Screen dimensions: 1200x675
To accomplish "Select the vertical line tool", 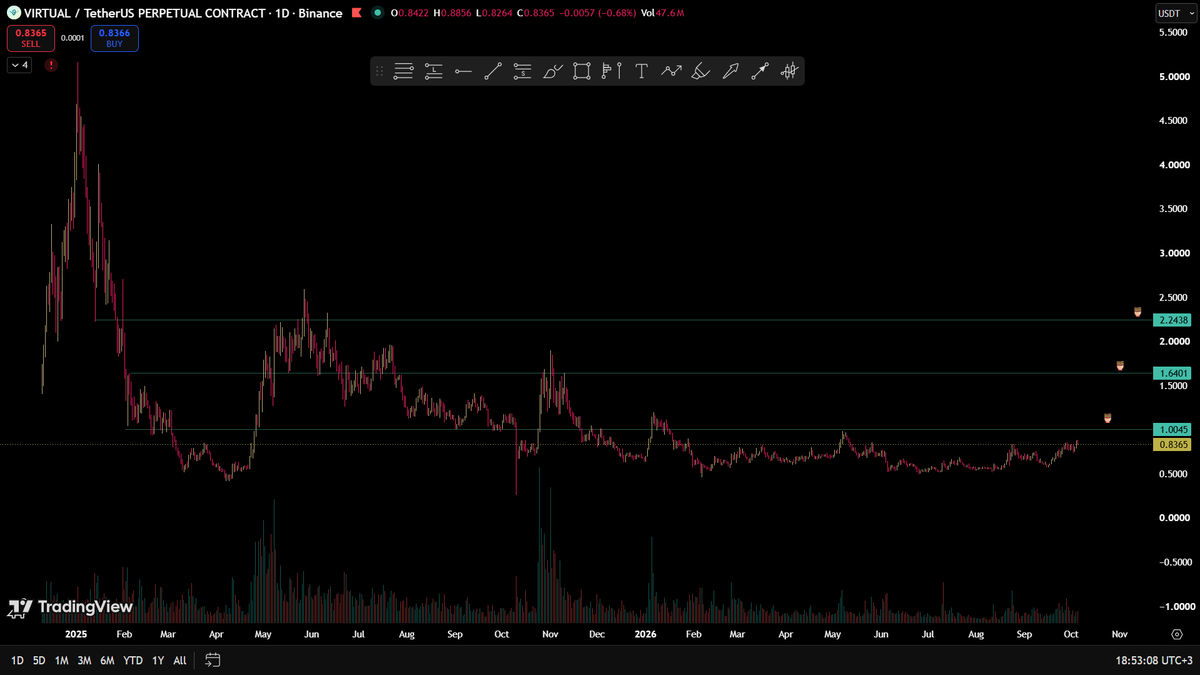I will (620, 71).
